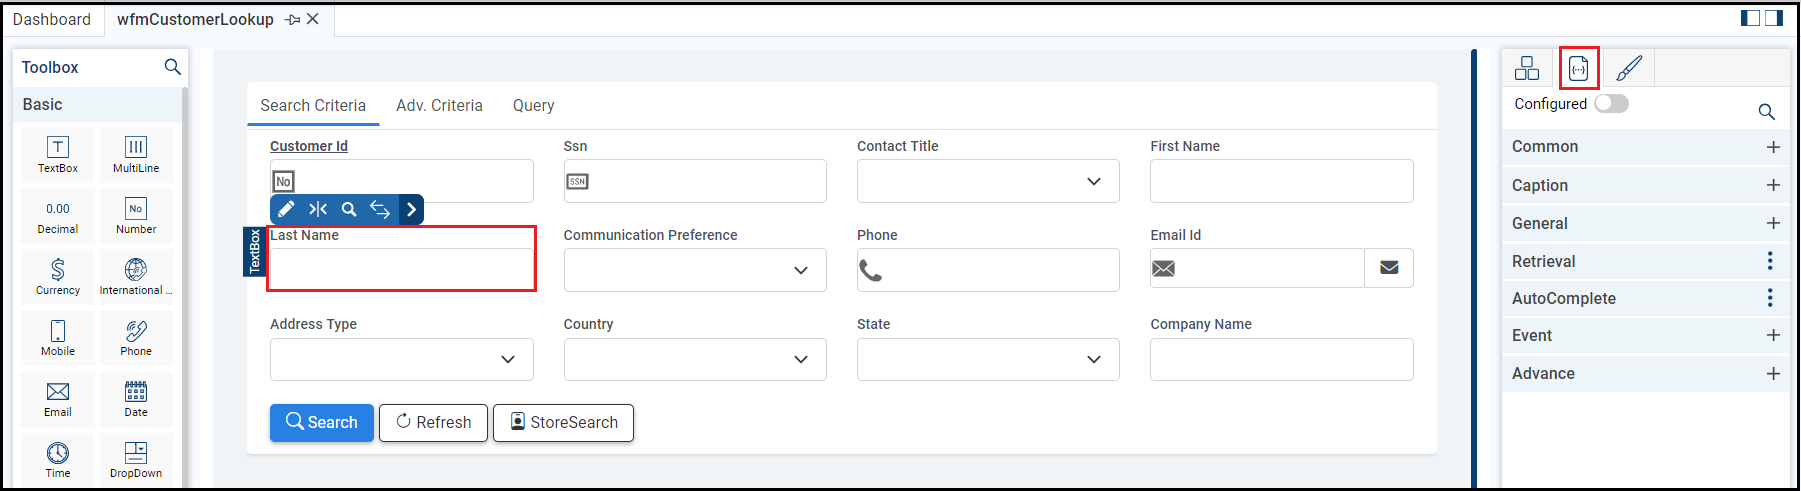
Task: Expand the Common properties section
Action: pyautogui.click(x=1773, y=147)
